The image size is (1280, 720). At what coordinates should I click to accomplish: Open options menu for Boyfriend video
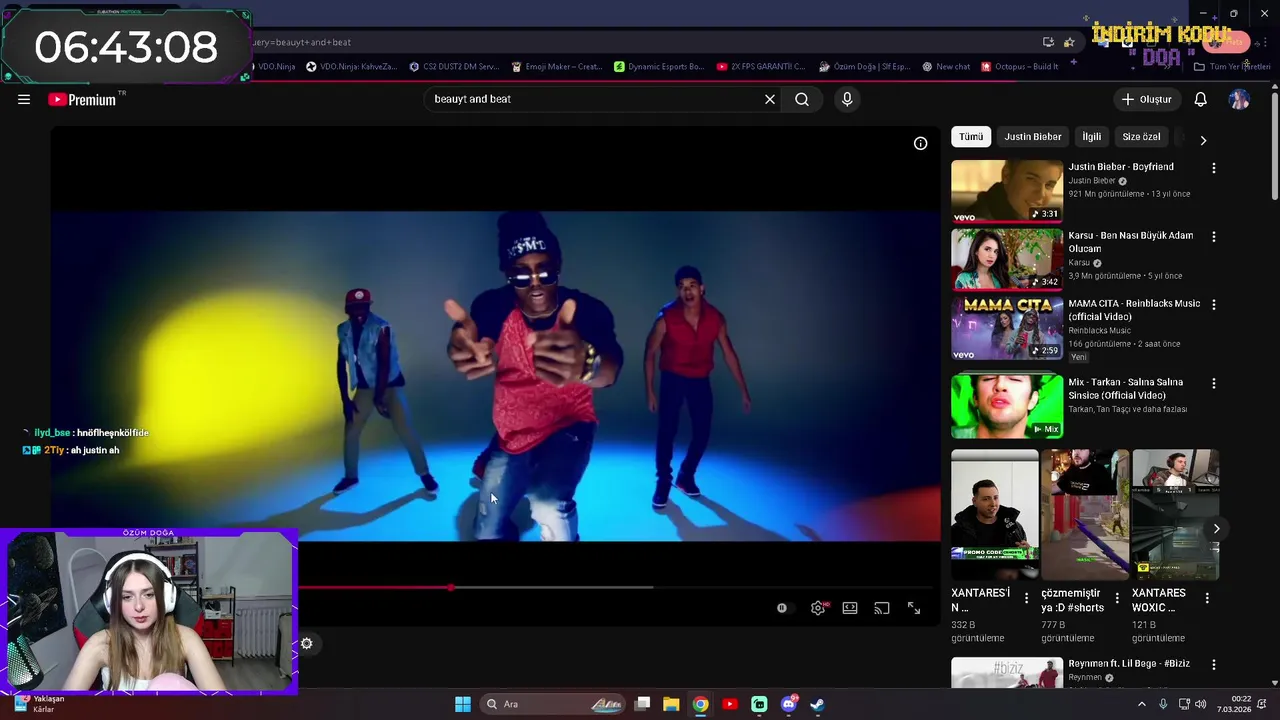tap(1214, 169)
